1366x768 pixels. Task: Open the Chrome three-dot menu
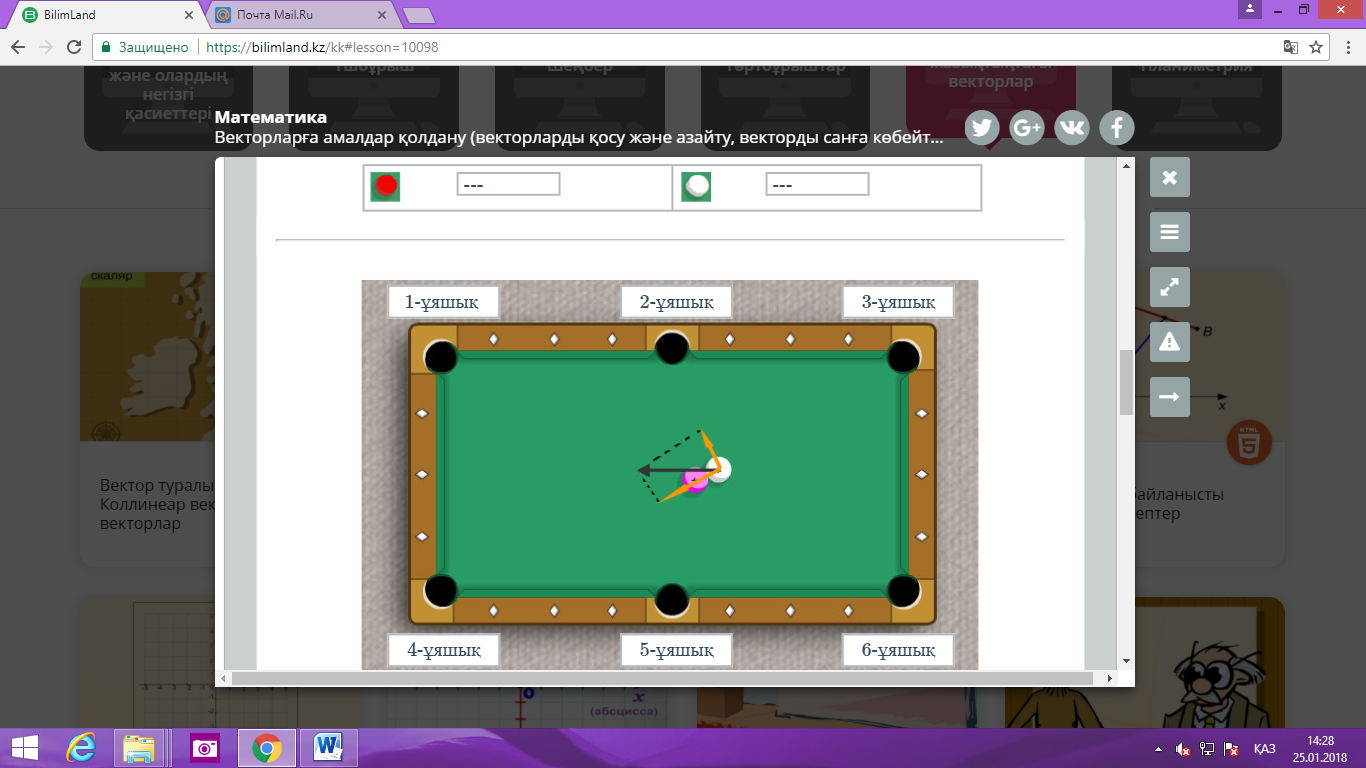1348,47
